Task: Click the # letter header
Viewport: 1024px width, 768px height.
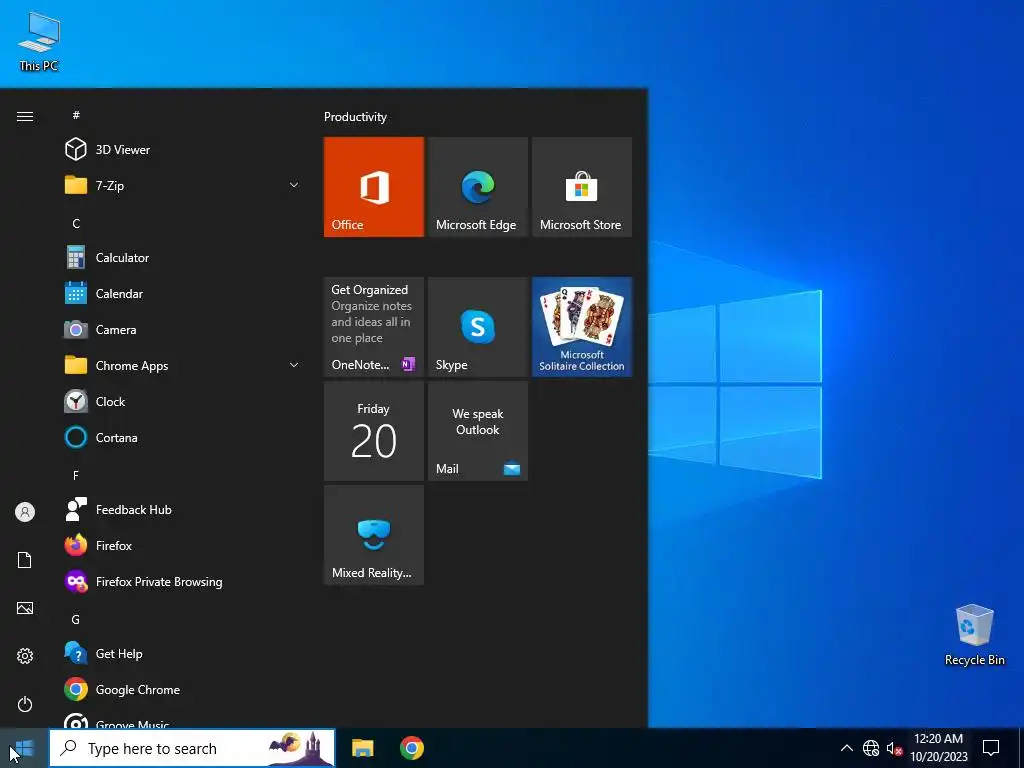Action: 76,115
